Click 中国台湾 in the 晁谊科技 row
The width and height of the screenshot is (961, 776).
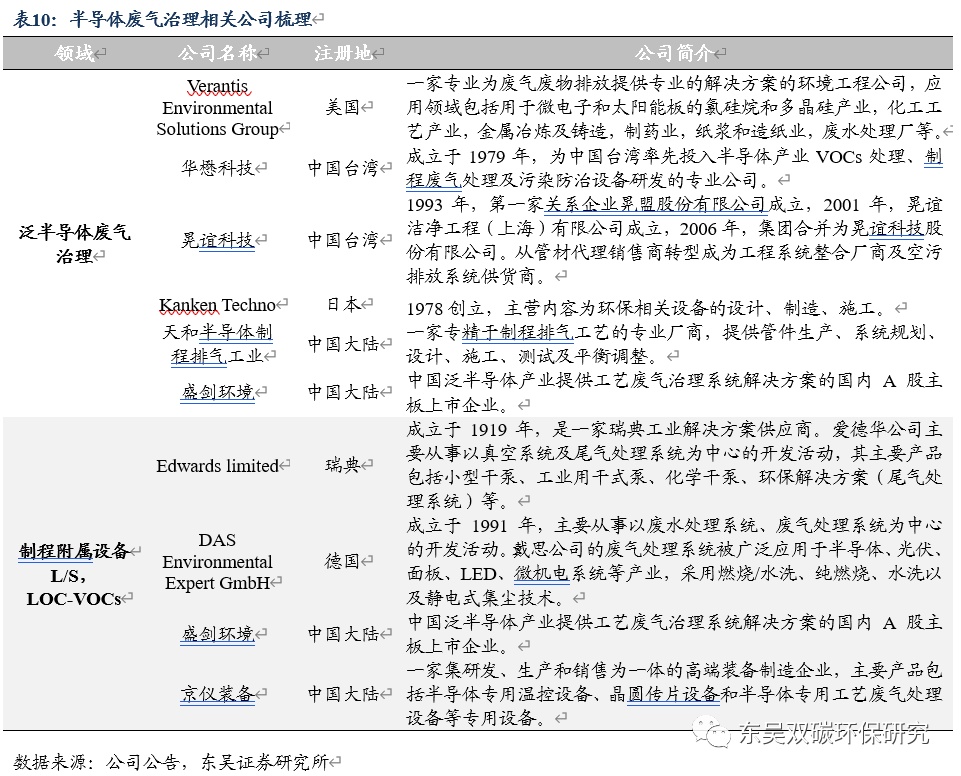pyautogui.click(x=343, y=240)
